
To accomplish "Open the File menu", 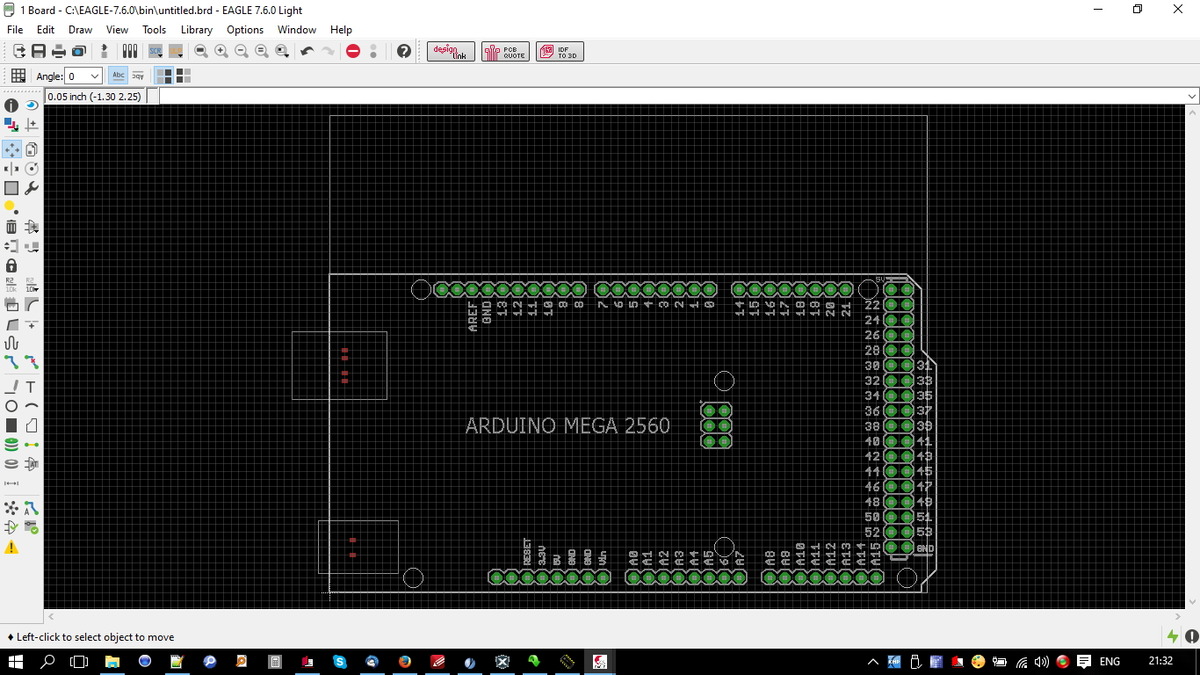I will point(15,29).
